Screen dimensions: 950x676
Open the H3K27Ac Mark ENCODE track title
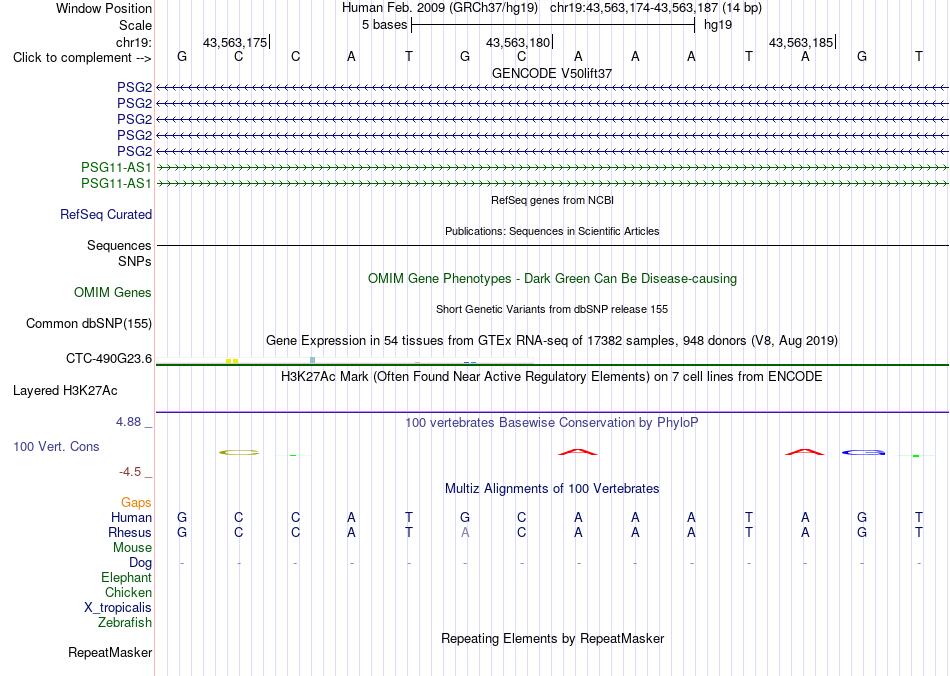pyautogui.click(x=552, y=377)
